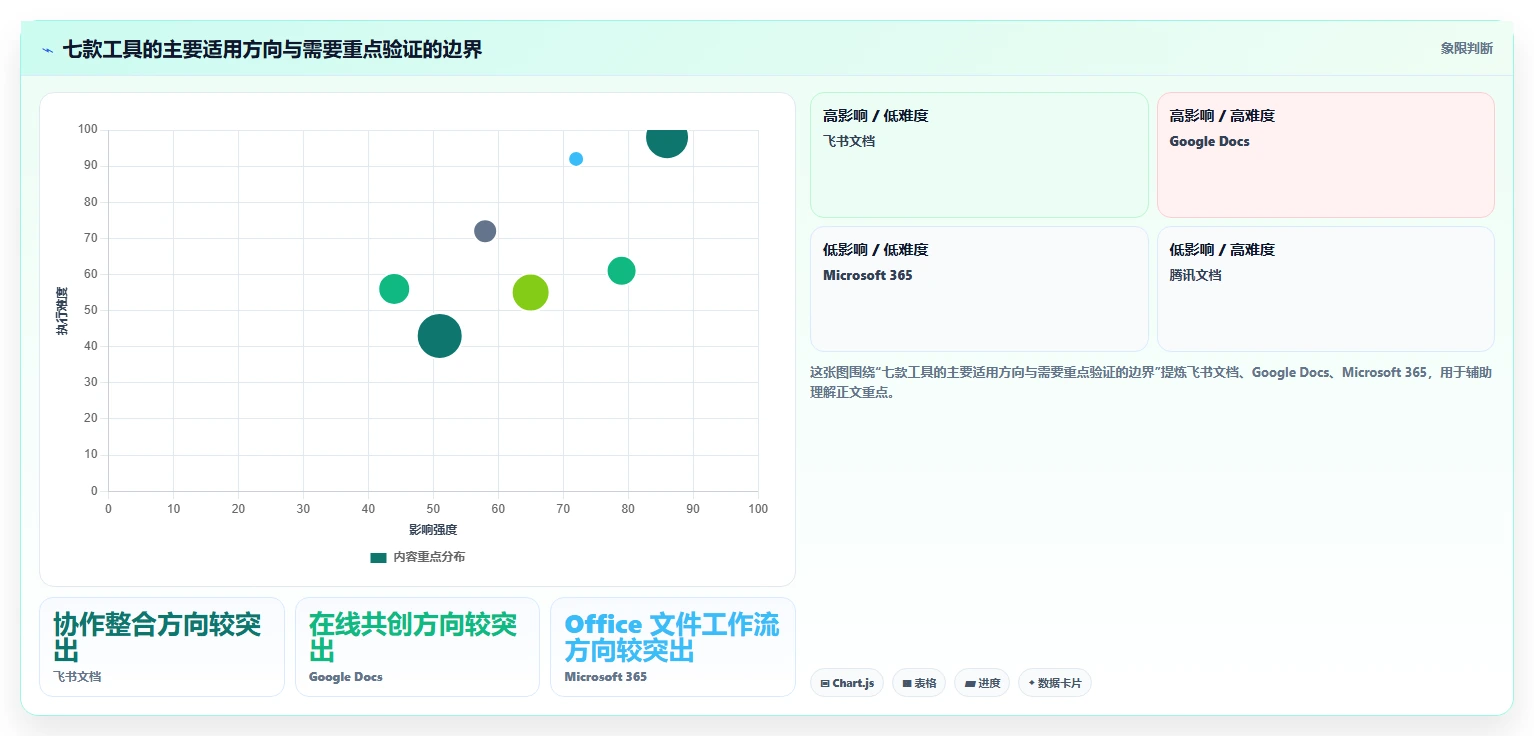Viewport: 1534px width, 736px height.
Task: Select the small blue bubble in the chart
Action: 576,159
